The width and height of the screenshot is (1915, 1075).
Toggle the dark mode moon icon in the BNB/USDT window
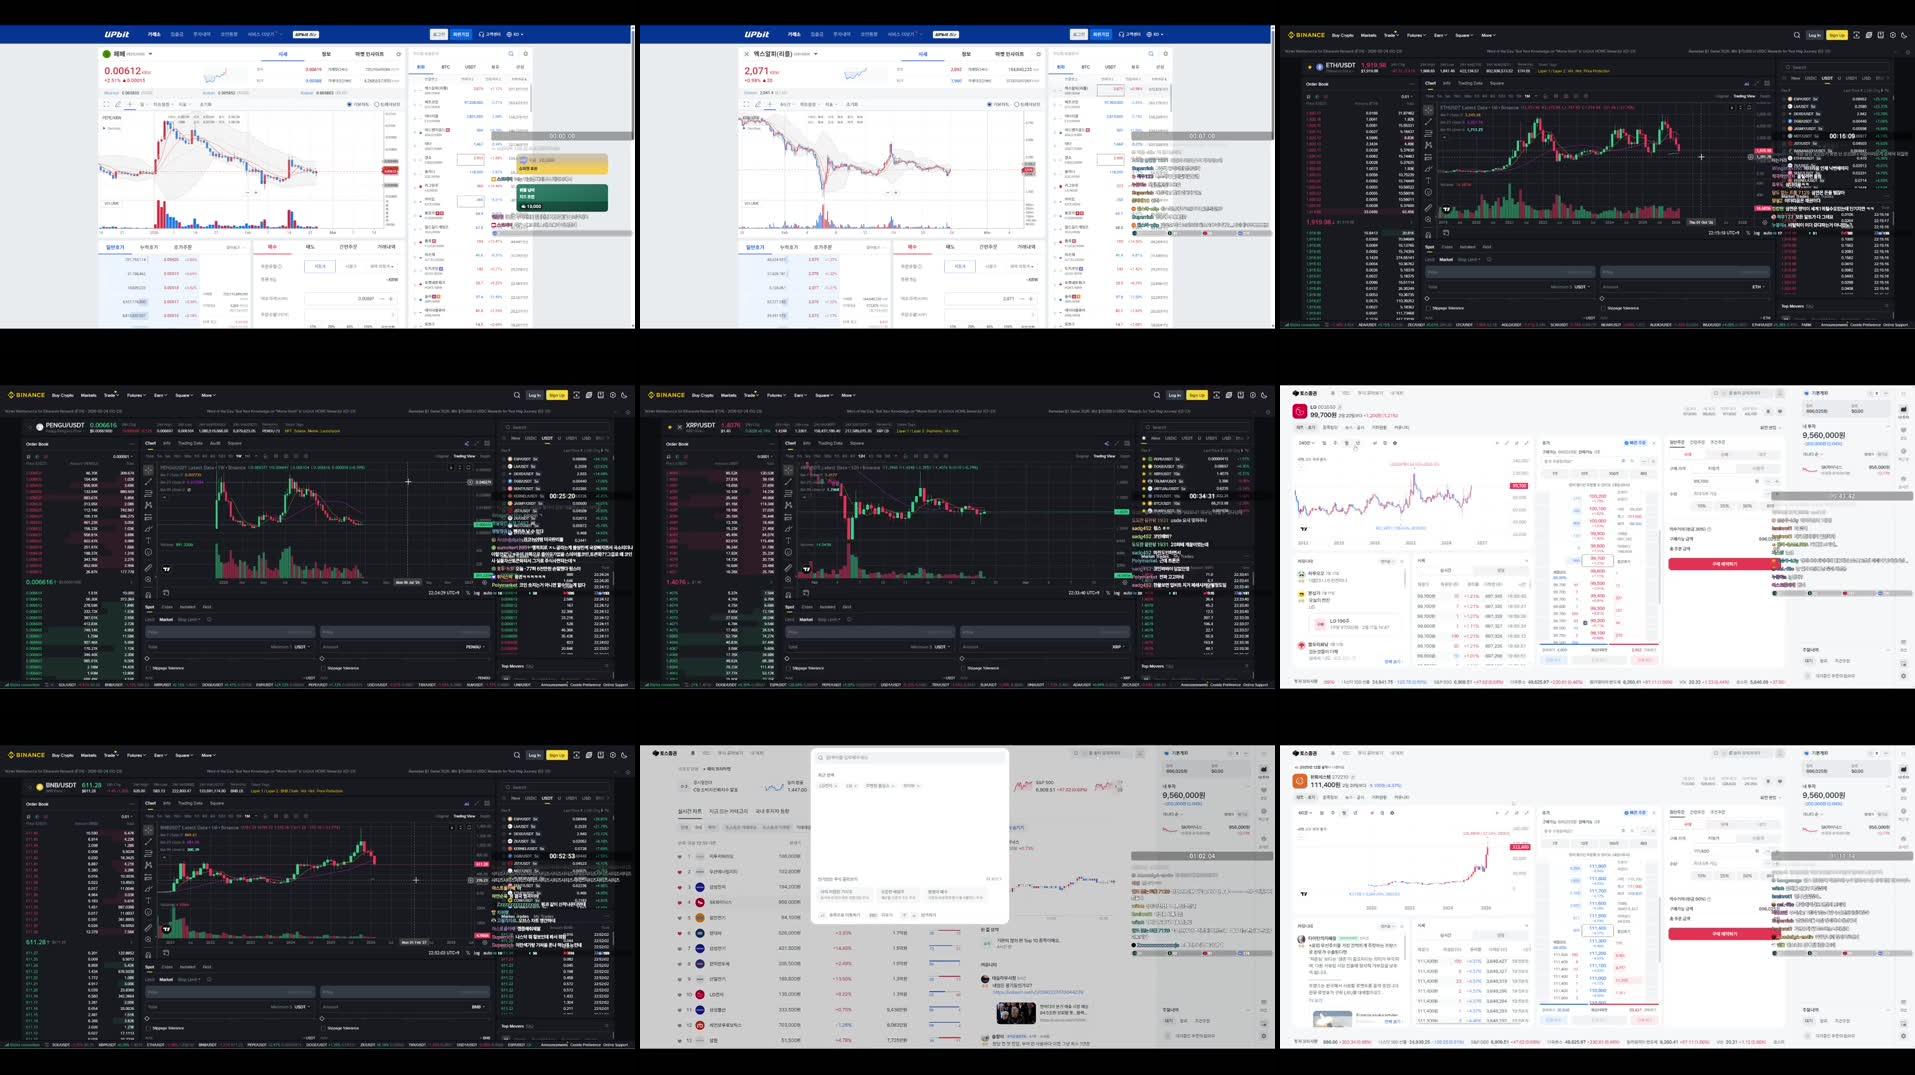[x=624, y=755]
